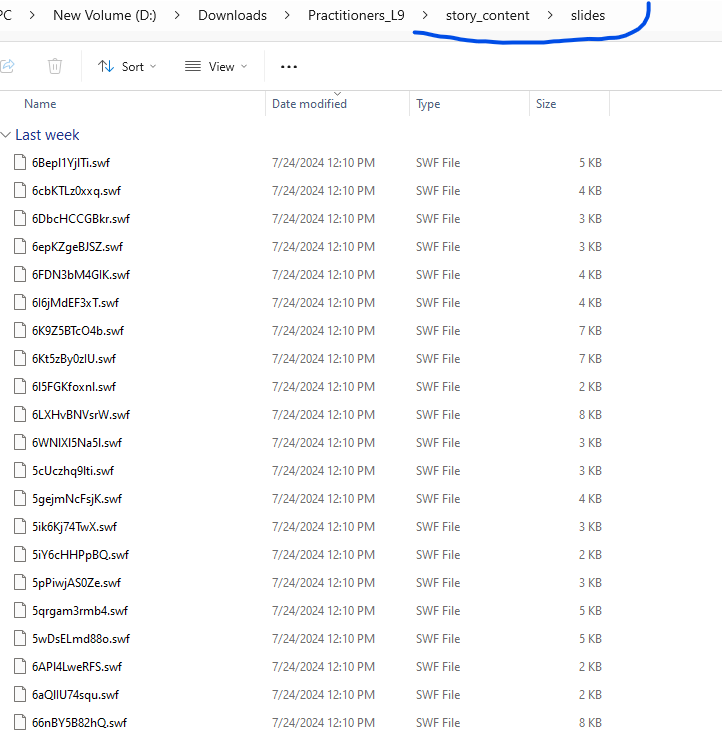The image size is (722, 748).
Task: Collapse the Last week group
Action: point(6,135)
